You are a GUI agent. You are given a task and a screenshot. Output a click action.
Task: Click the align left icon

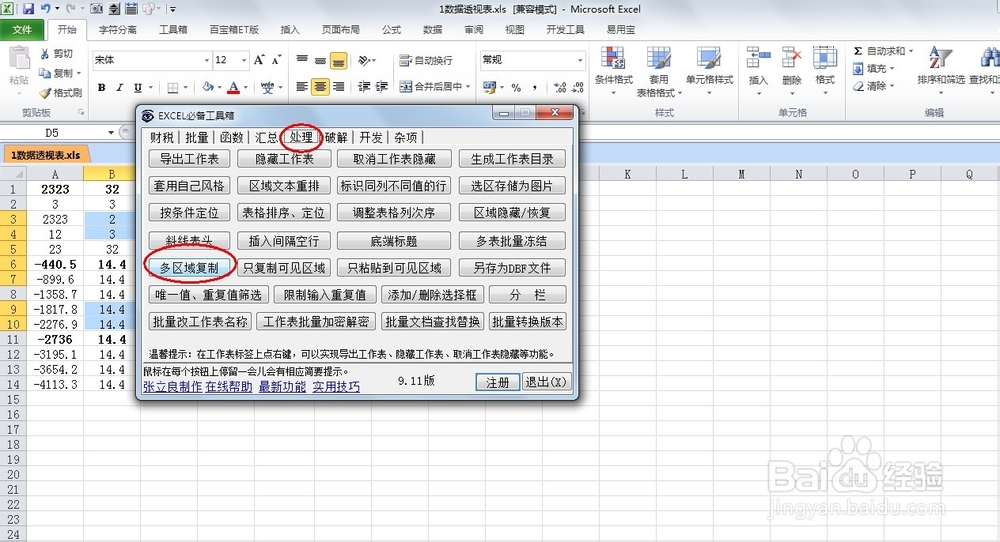tap(302, 87)
